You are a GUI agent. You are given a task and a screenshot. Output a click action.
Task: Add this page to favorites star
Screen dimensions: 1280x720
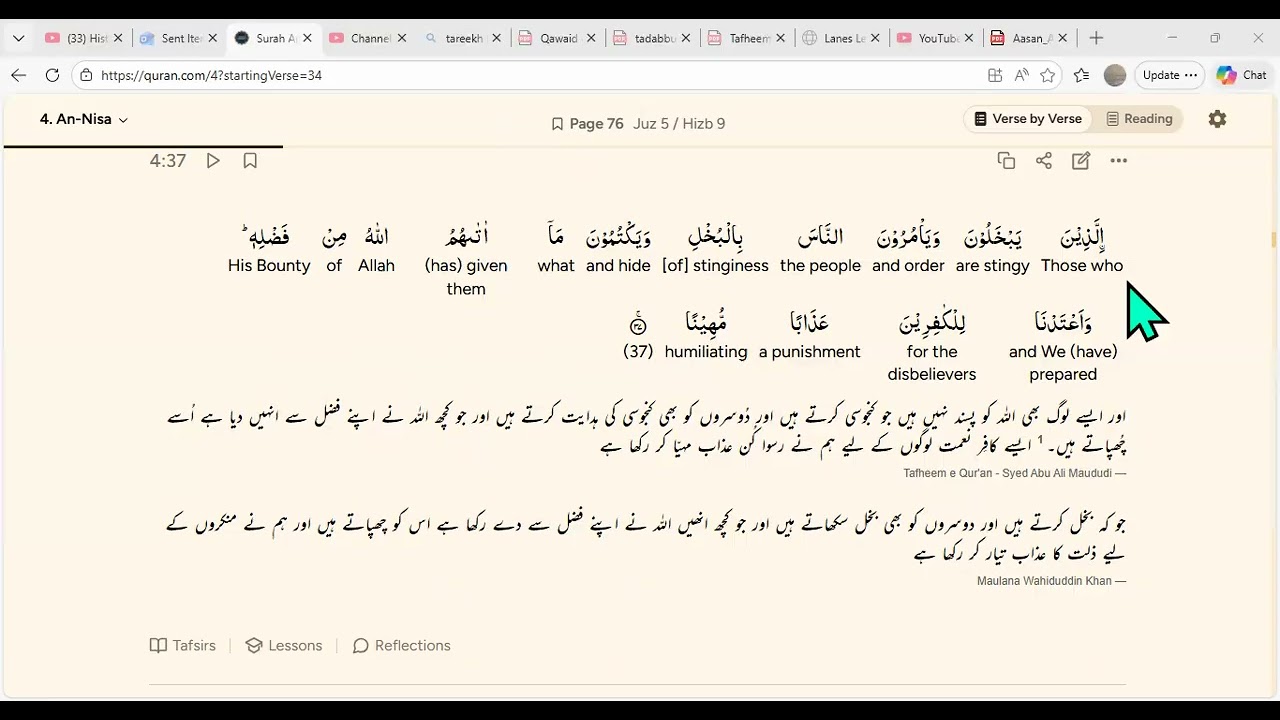(x=1047, y=75)
